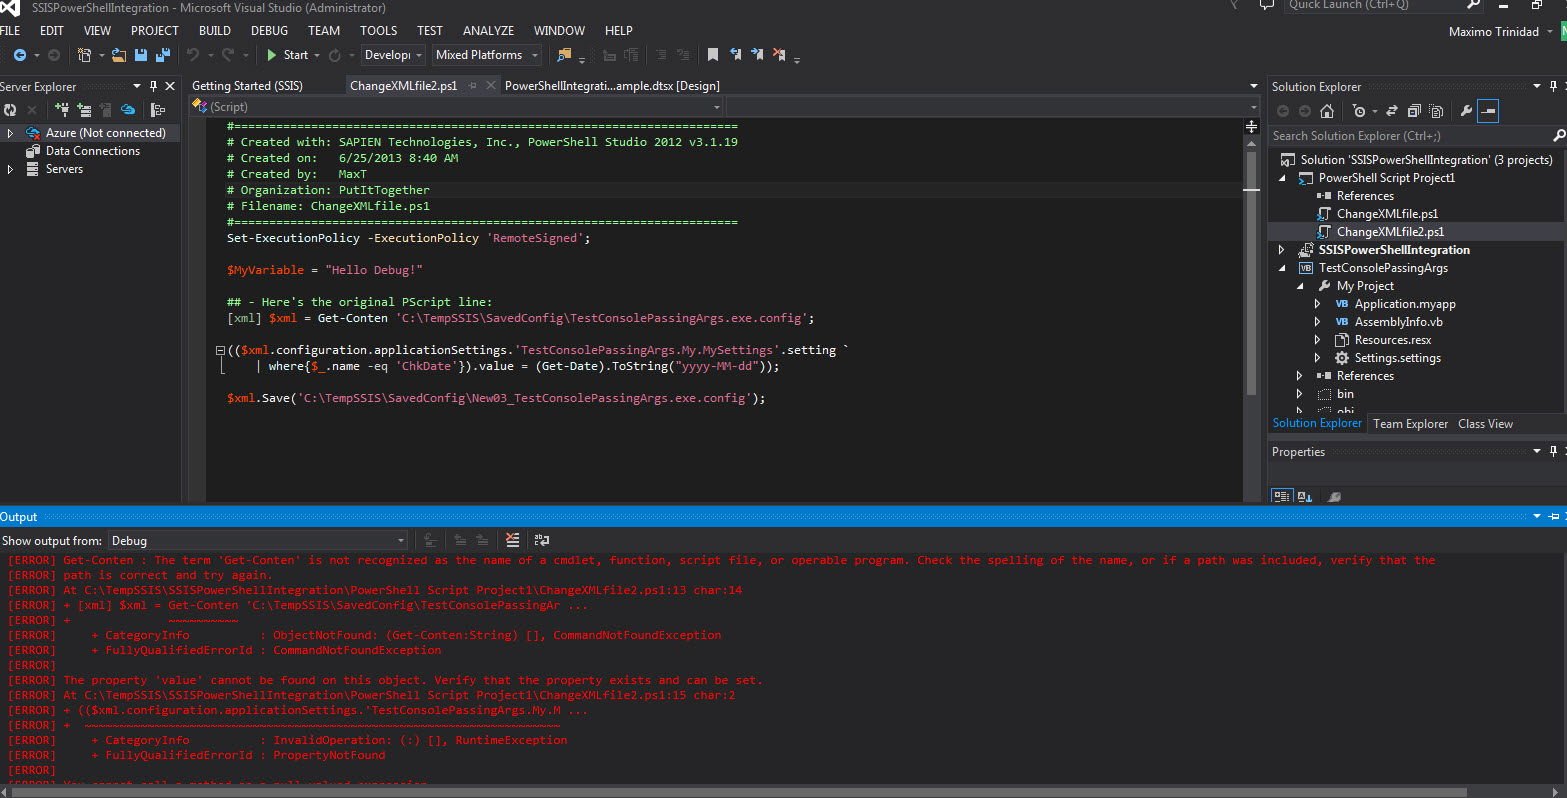Go to previous bookmark icon
This screenshot has width=1567, height=798.
tap(736, 55)
